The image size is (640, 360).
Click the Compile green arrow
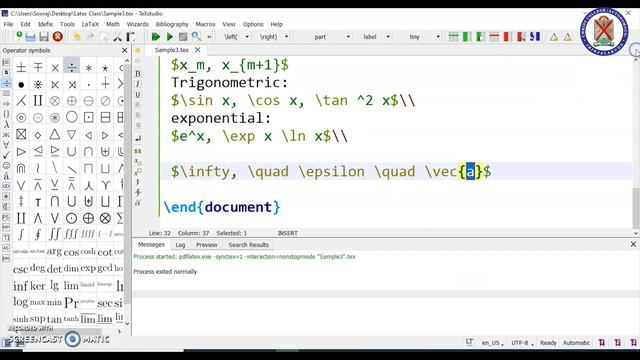tap(169, 37)
